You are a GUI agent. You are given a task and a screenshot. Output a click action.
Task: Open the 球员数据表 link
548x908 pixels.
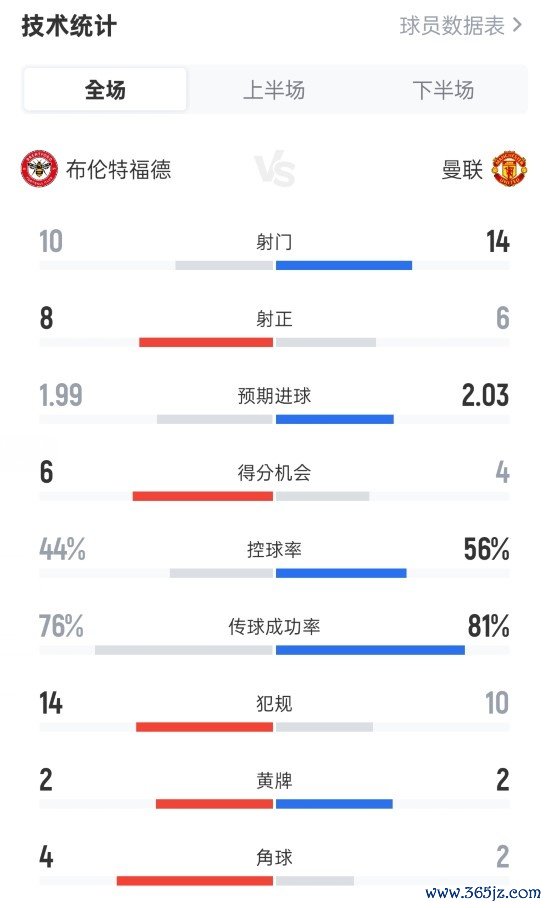(452, 25)
